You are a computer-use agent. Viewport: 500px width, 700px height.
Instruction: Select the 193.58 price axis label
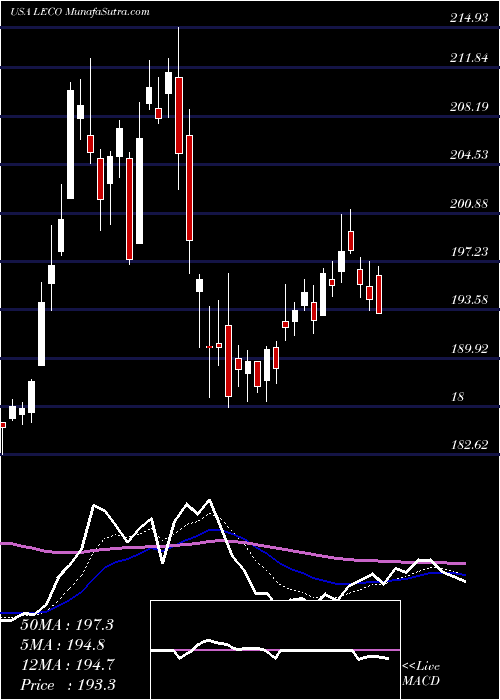tap(469, 300)
